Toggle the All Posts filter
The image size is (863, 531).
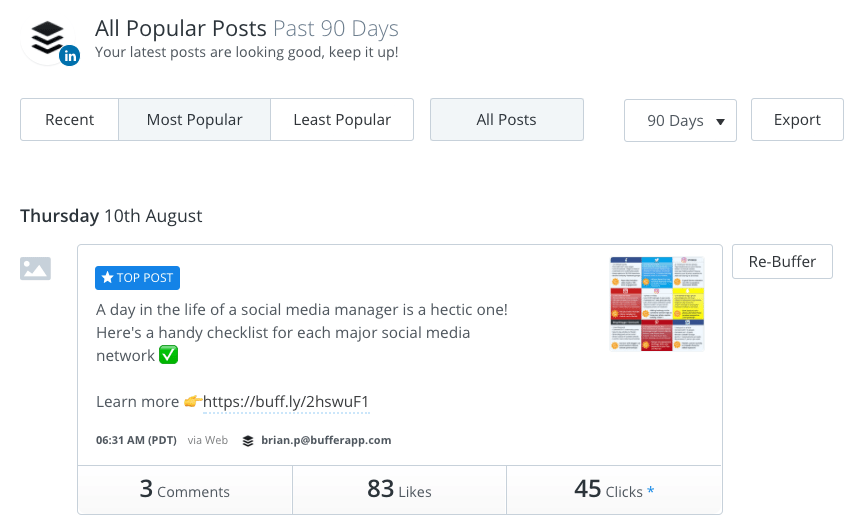(507, 120)
